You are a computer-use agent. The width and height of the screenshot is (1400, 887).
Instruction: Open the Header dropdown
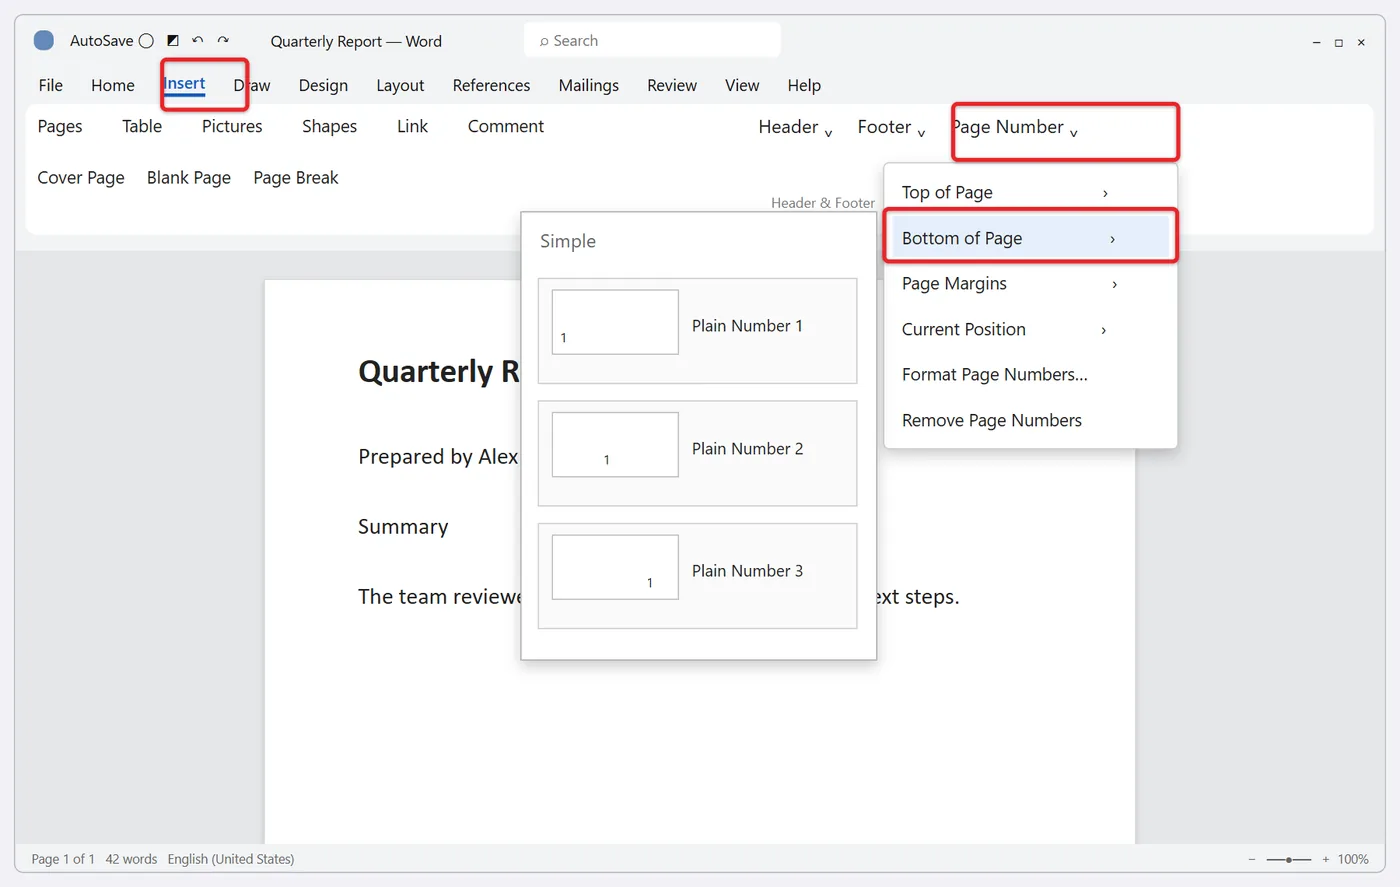796,127
